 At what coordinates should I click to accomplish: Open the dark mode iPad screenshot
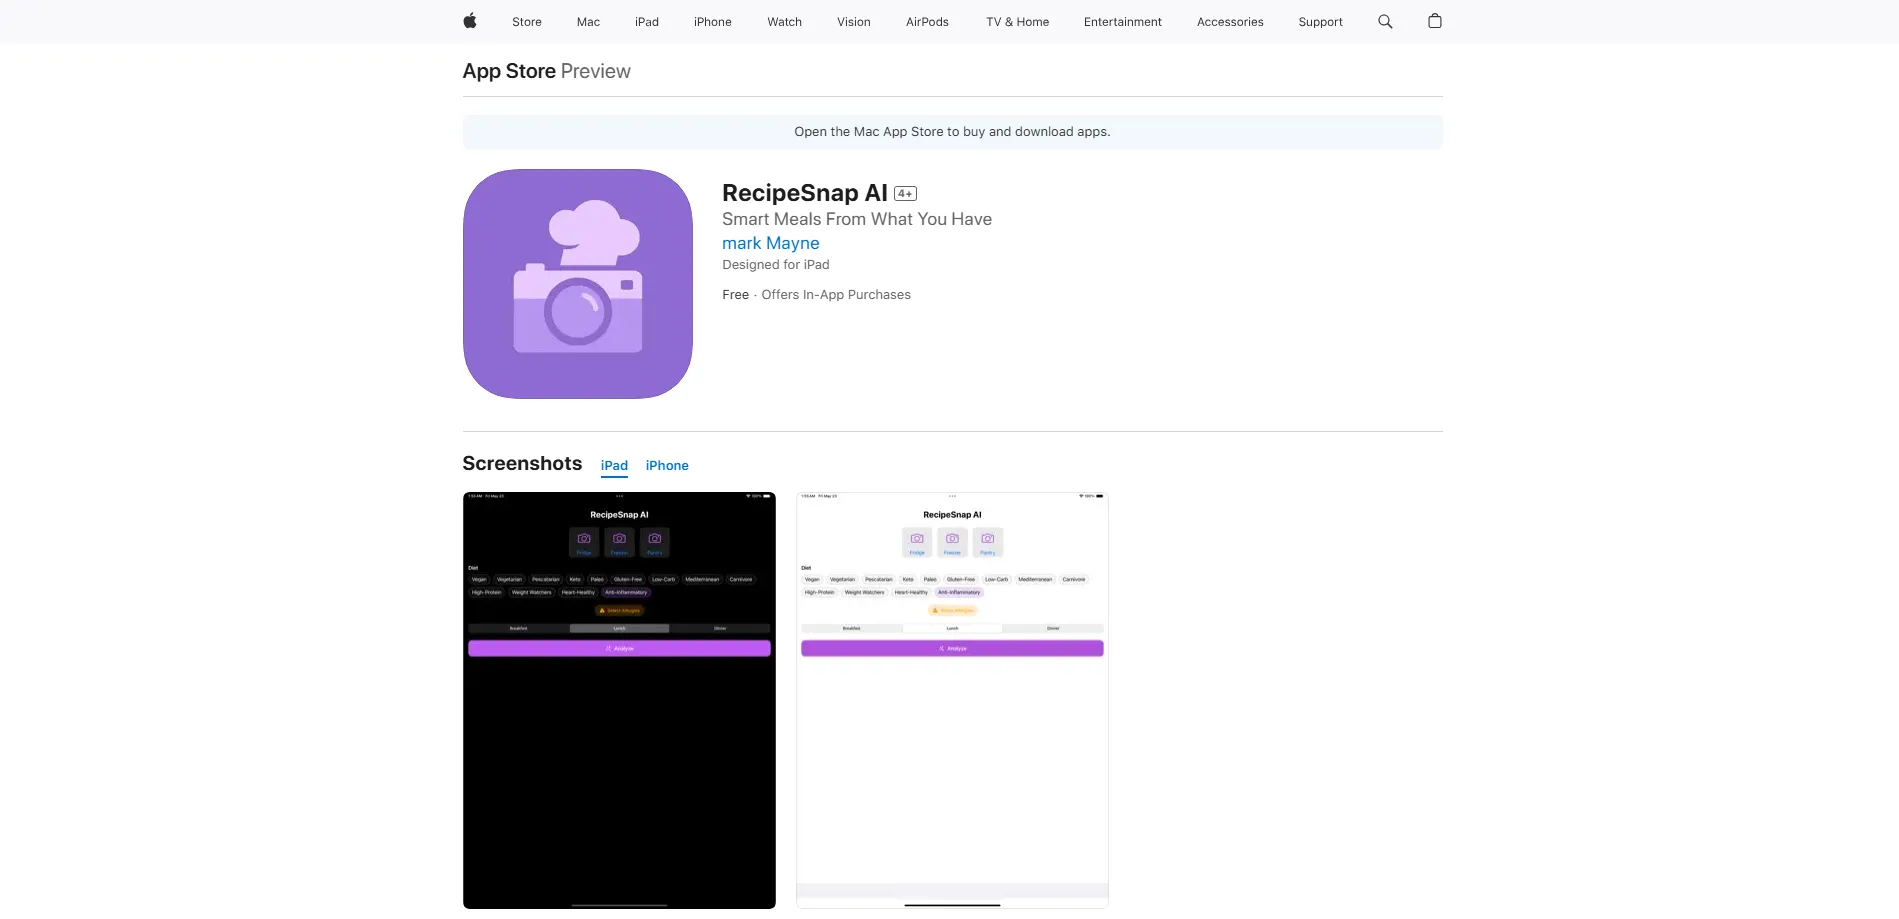coord(619,700)
